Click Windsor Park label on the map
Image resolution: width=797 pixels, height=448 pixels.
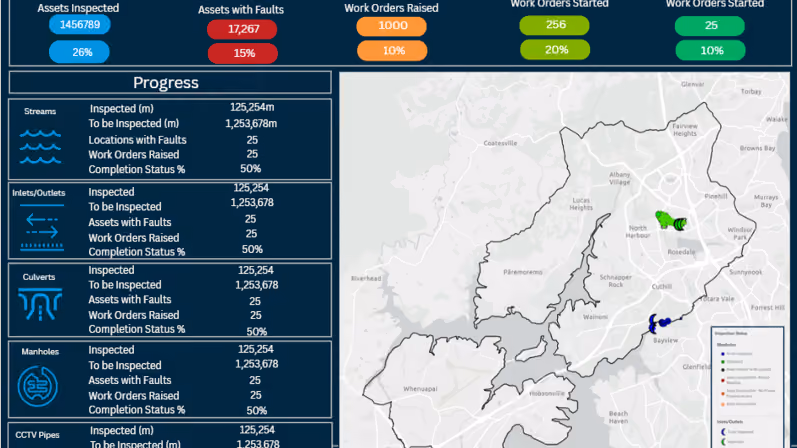740,234
